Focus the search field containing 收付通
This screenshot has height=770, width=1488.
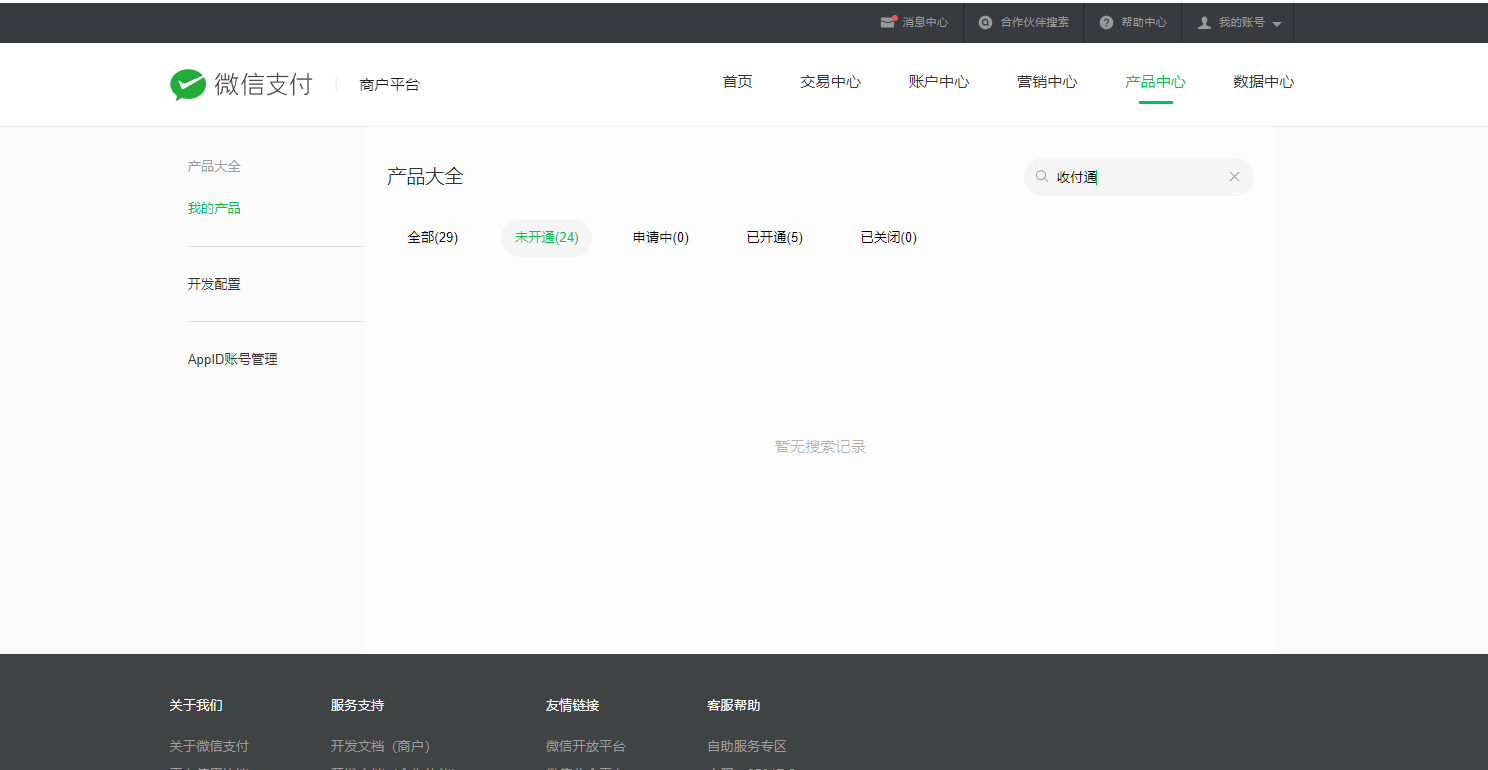pos(1139,177)
